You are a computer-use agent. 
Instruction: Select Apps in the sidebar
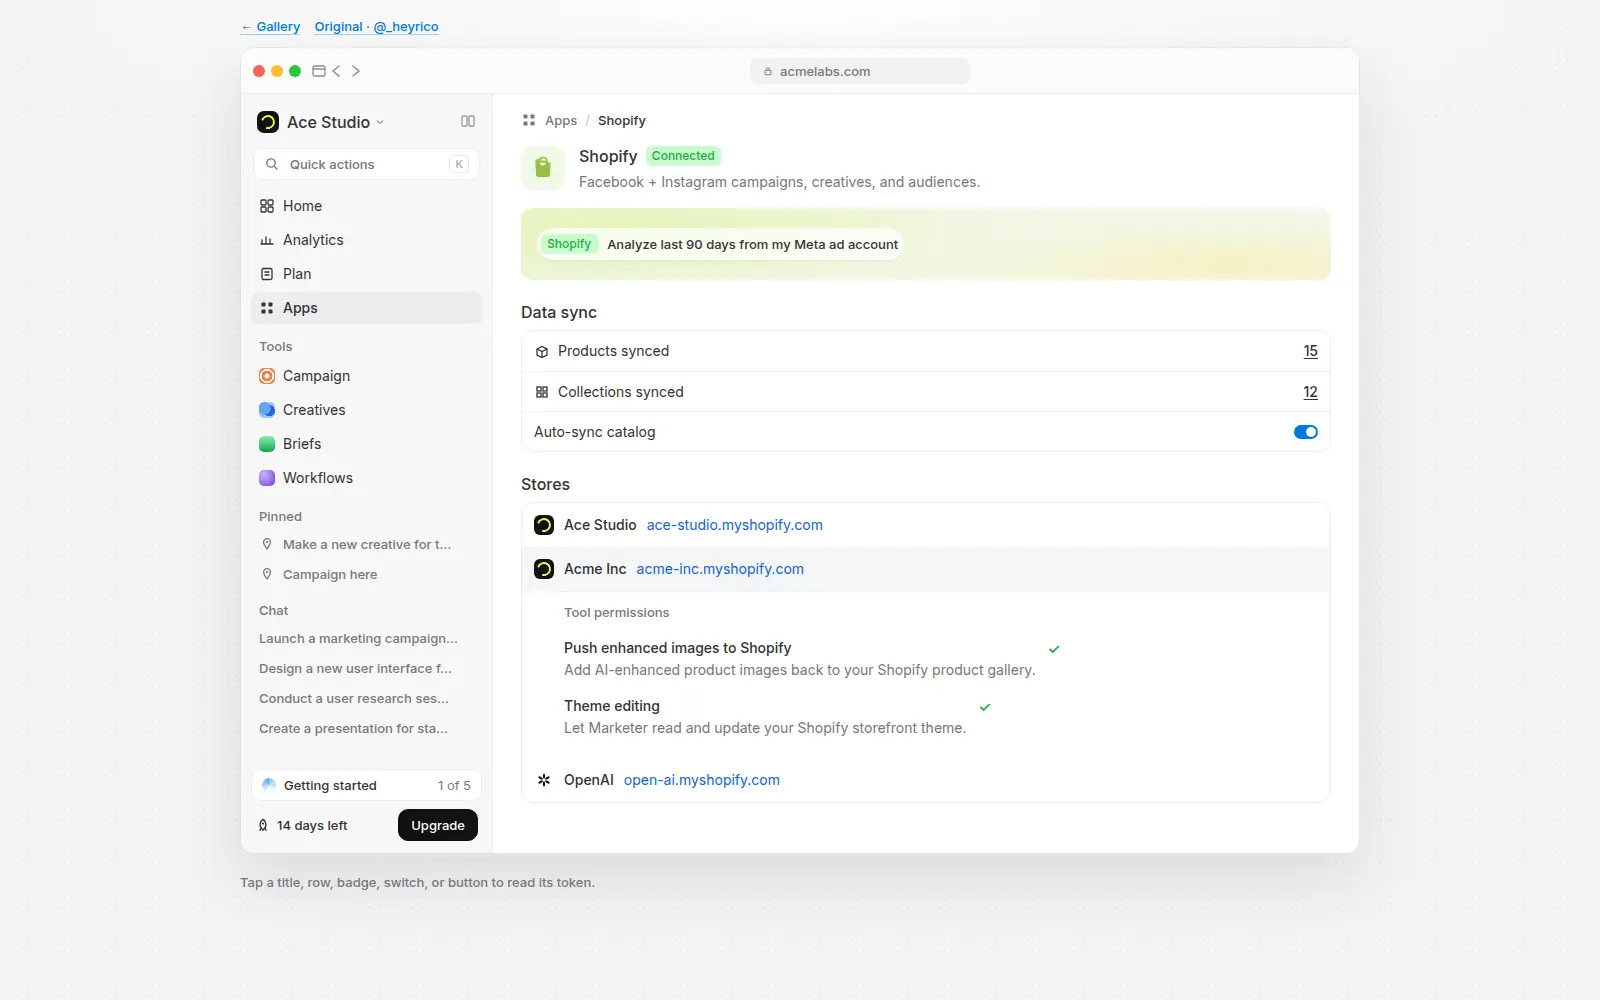(366, 308)
